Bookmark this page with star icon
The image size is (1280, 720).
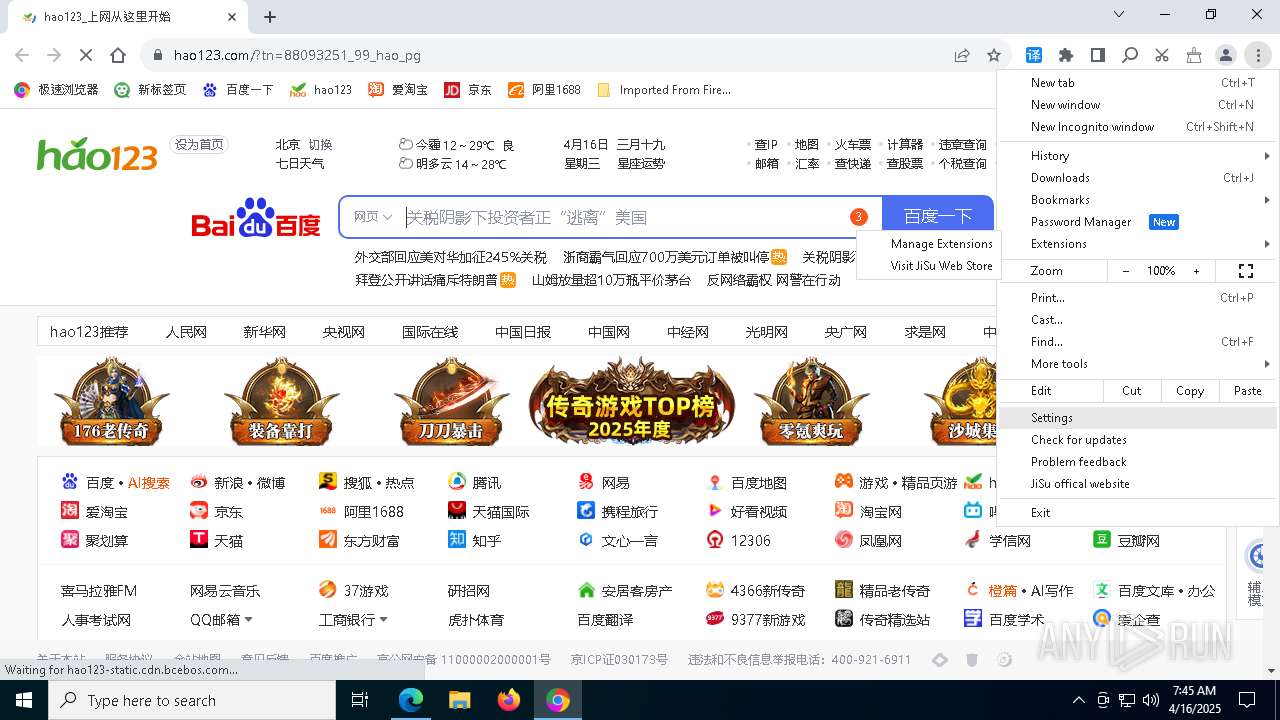[994, 55]
